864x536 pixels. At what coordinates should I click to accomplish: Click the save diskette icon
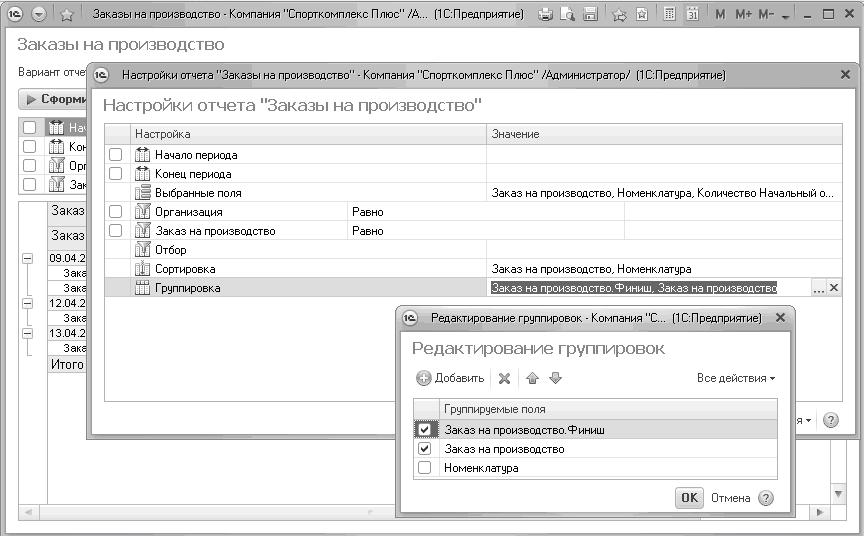pyautogui.click(x=590, y=14)
